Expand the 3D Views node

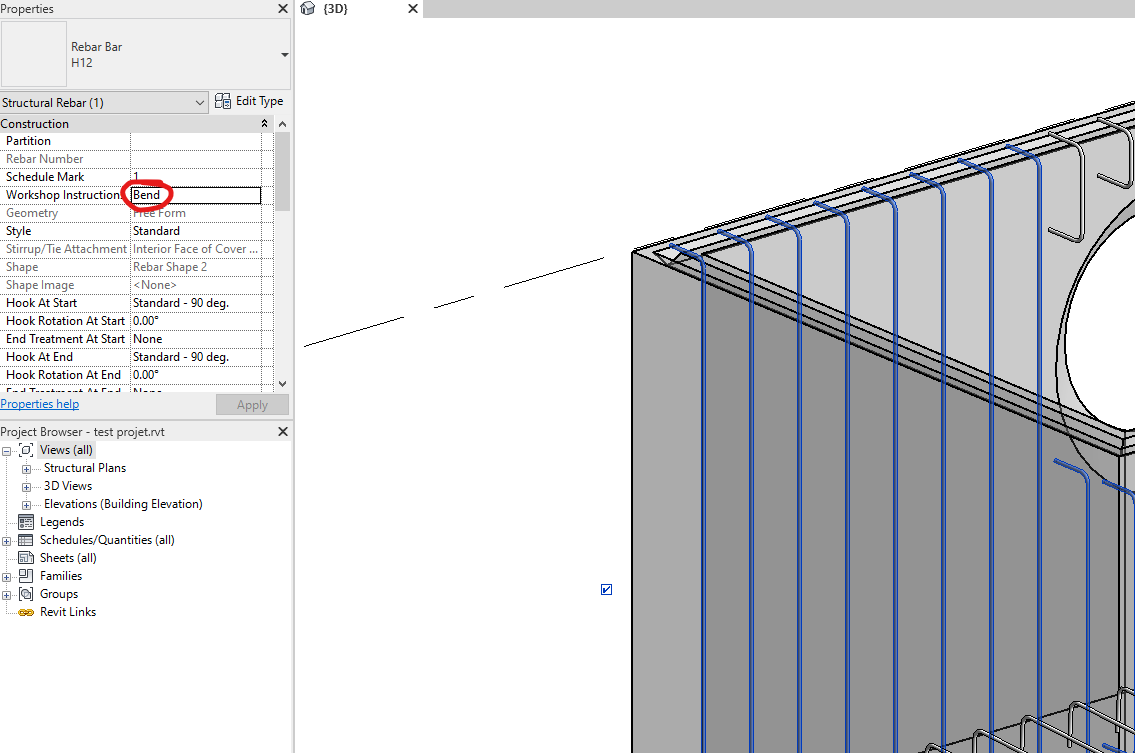27,487
